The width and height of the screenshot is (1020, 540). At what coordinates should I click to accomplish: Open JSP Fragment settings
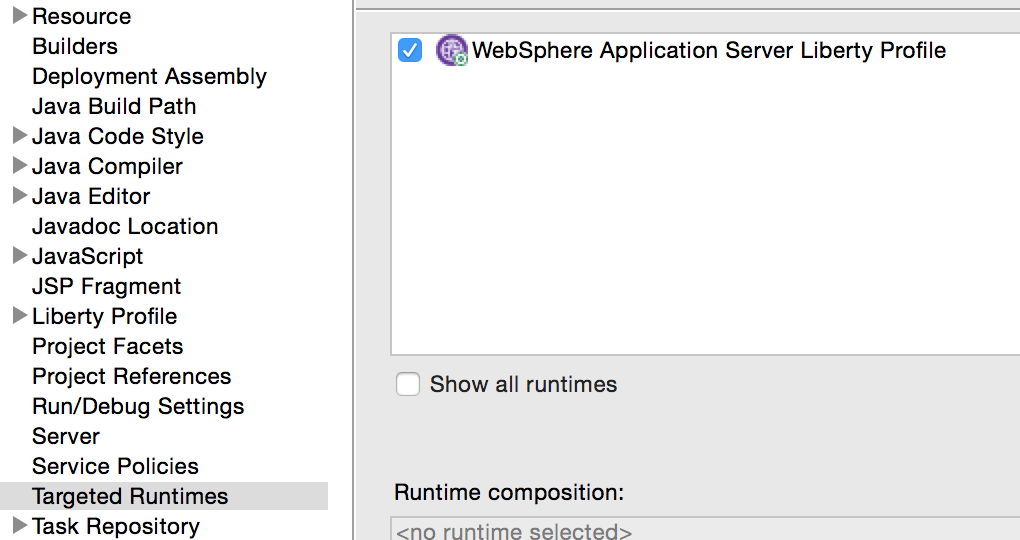[107, 286]
